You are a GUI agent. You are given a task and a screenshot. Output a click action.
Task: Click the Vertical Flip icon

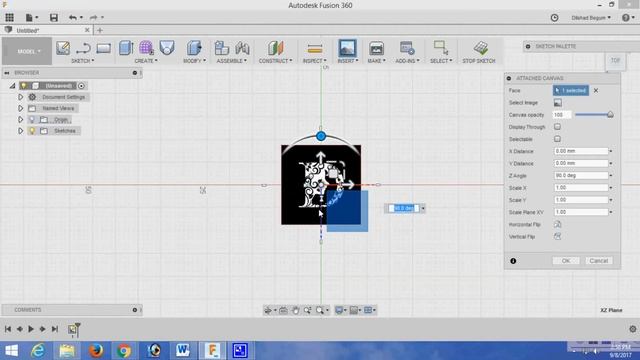pos(558,236)
